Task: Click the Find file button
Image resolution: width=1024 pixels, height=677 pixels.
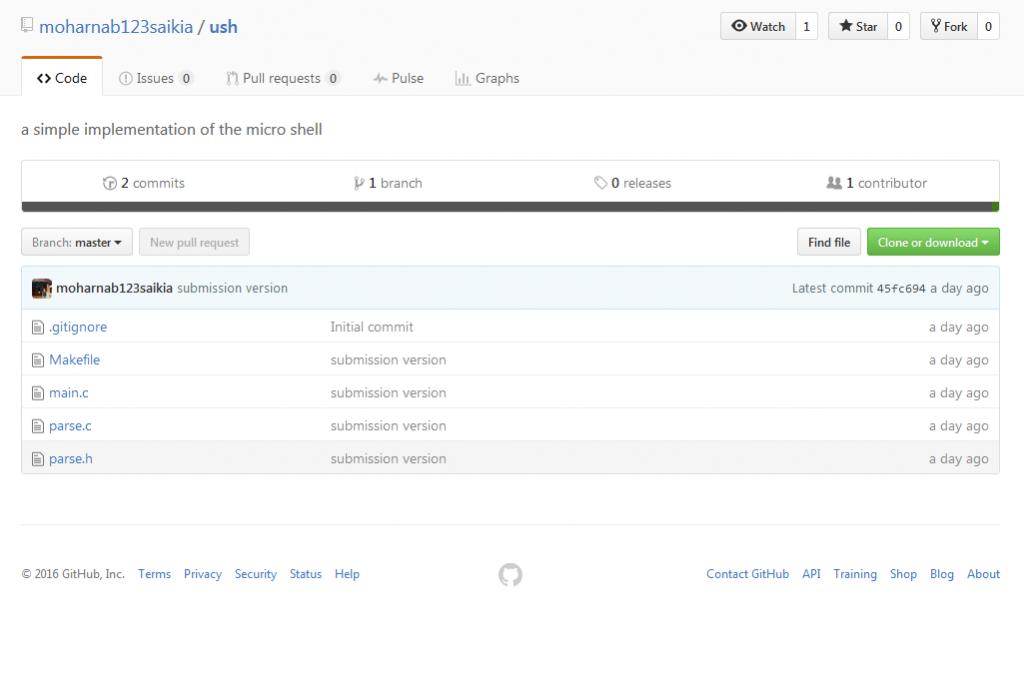Action: (829, 242)
